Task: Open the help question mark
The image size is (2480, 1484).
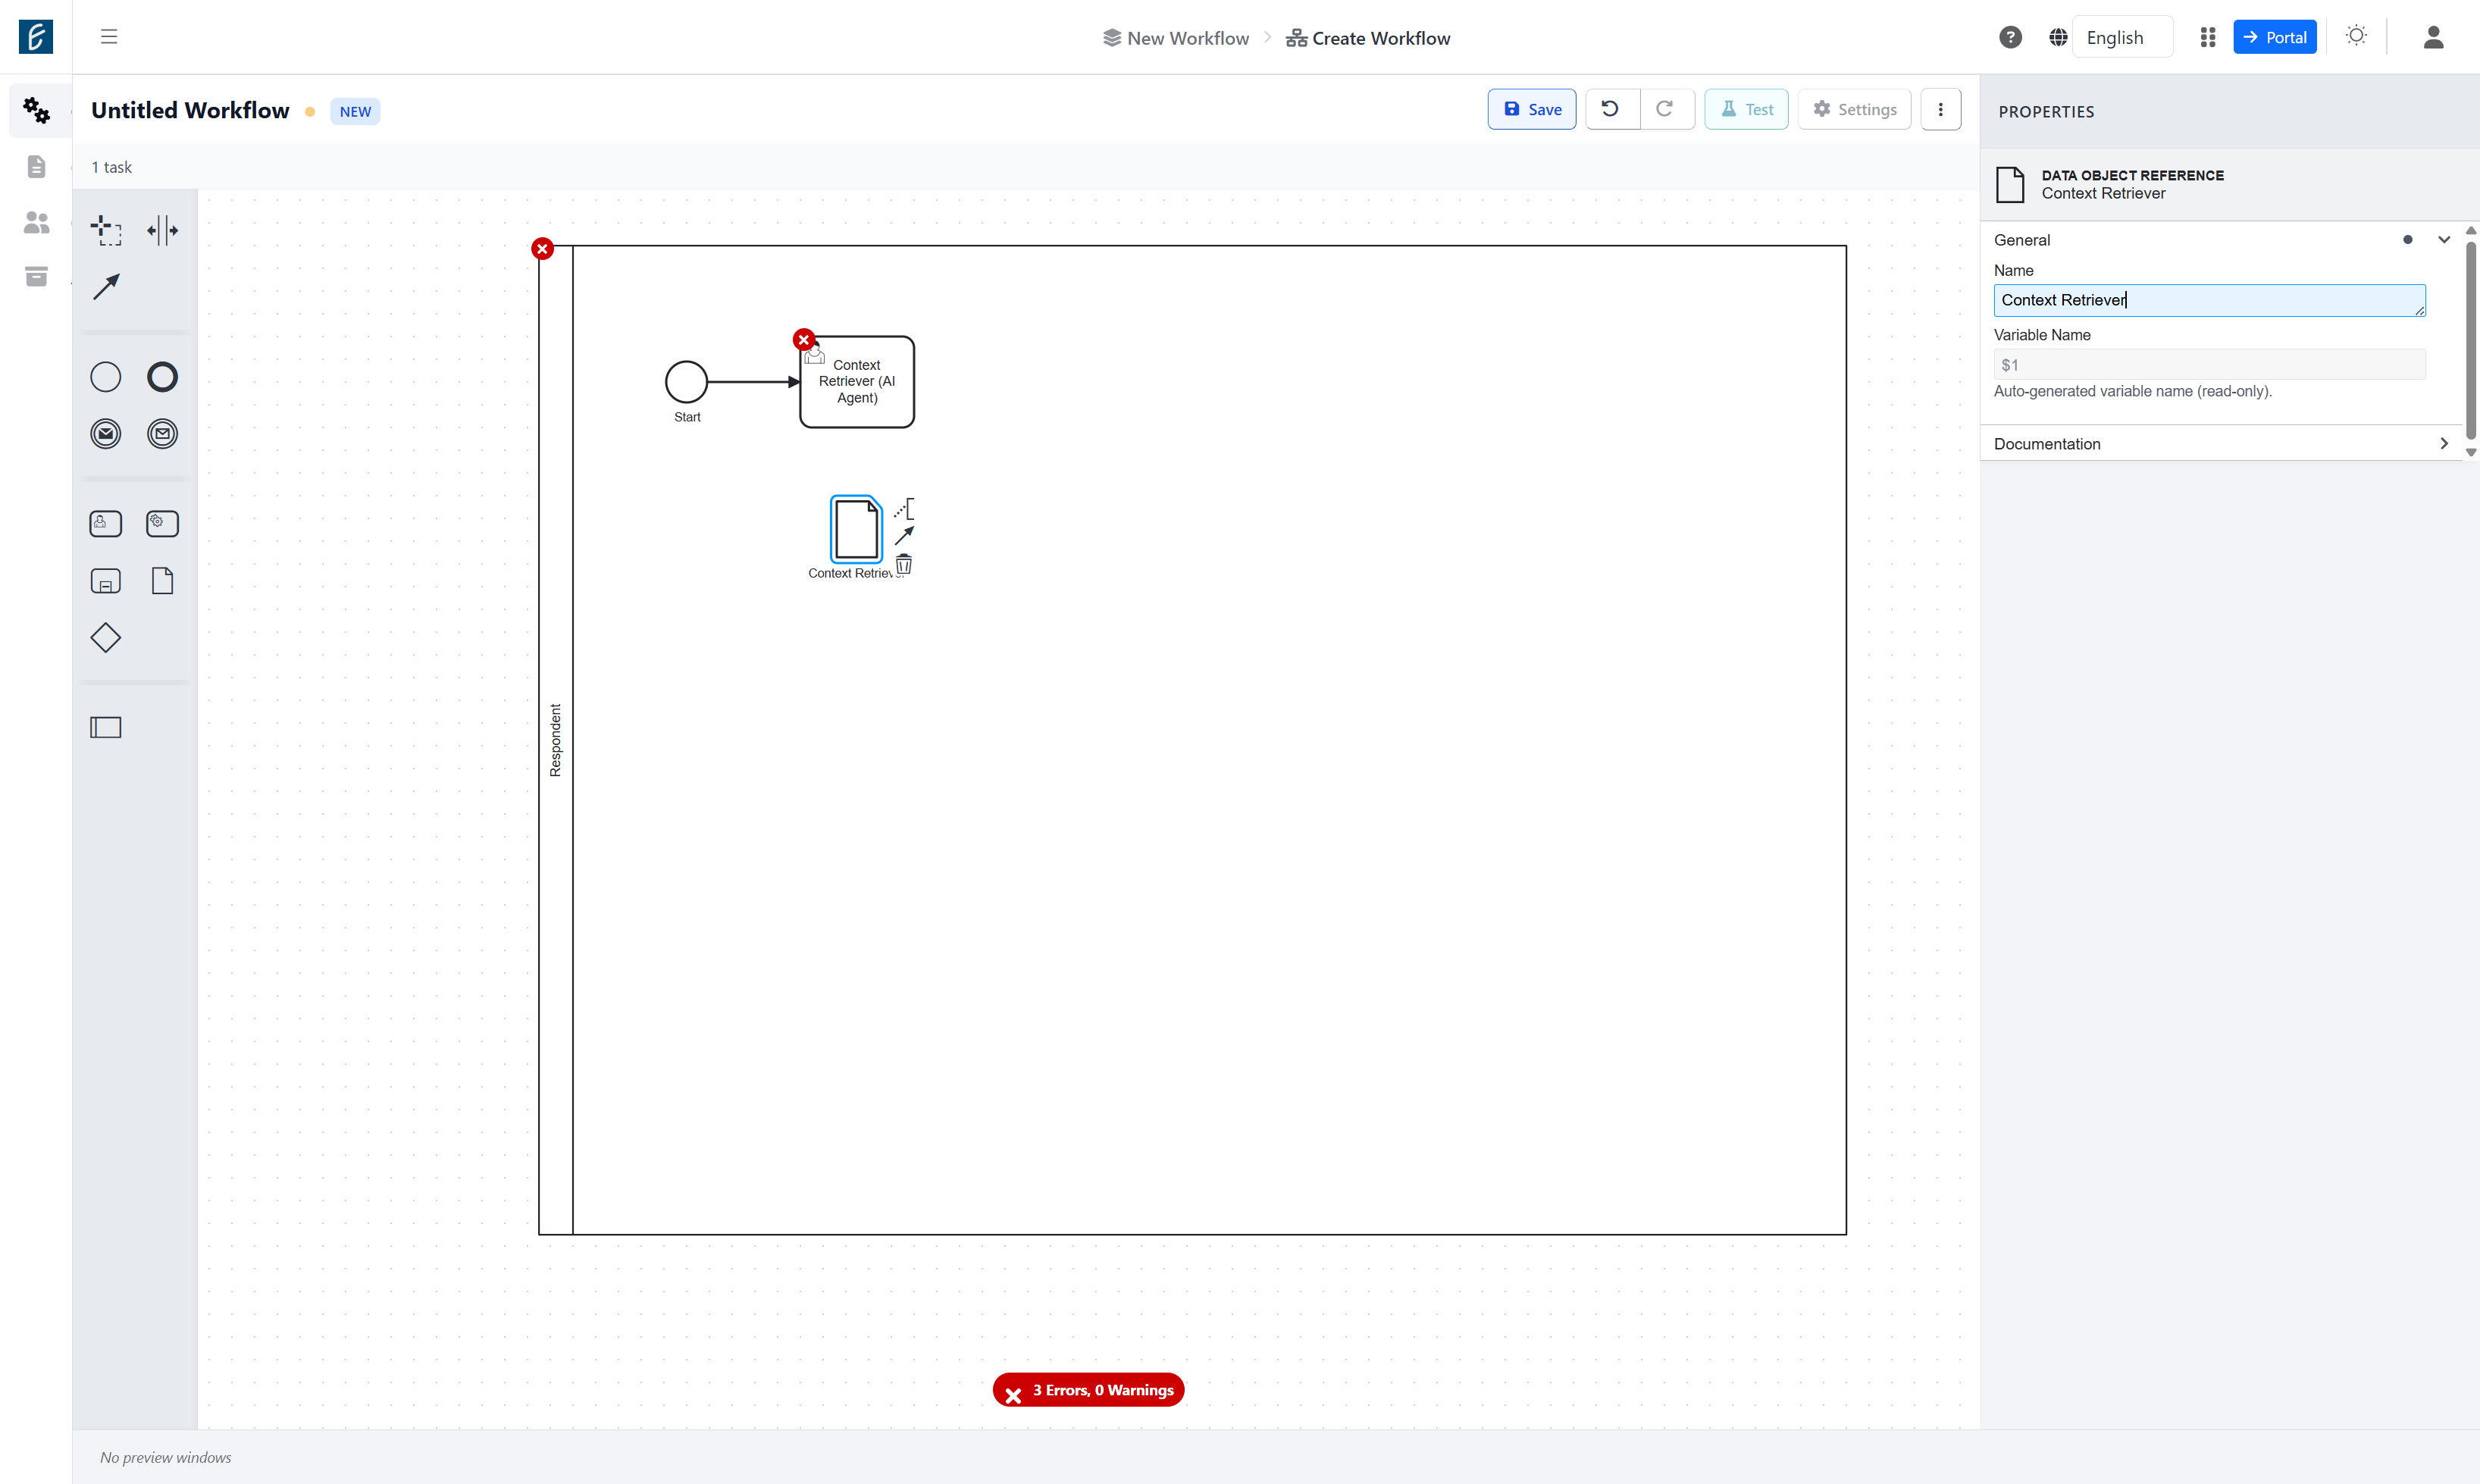Action: click(x=2010, y=37)
